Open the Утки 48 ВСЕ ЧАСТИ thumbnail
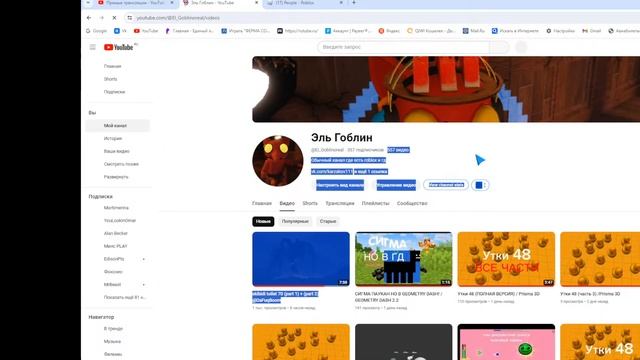 [506, 259]
